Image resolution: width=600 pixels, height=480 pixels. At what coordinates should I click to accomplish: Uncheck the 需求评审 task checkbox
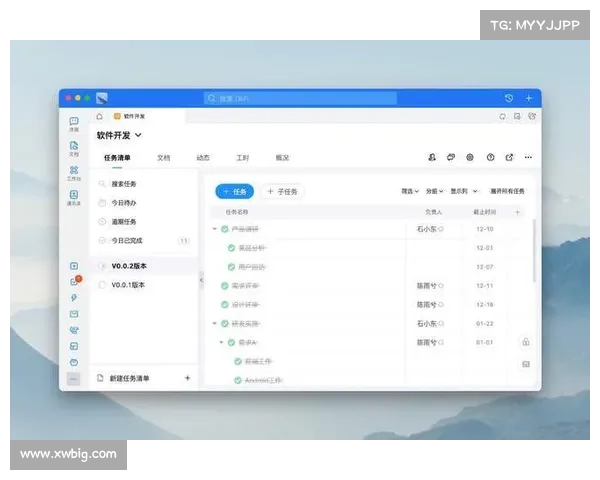(225, 286)
